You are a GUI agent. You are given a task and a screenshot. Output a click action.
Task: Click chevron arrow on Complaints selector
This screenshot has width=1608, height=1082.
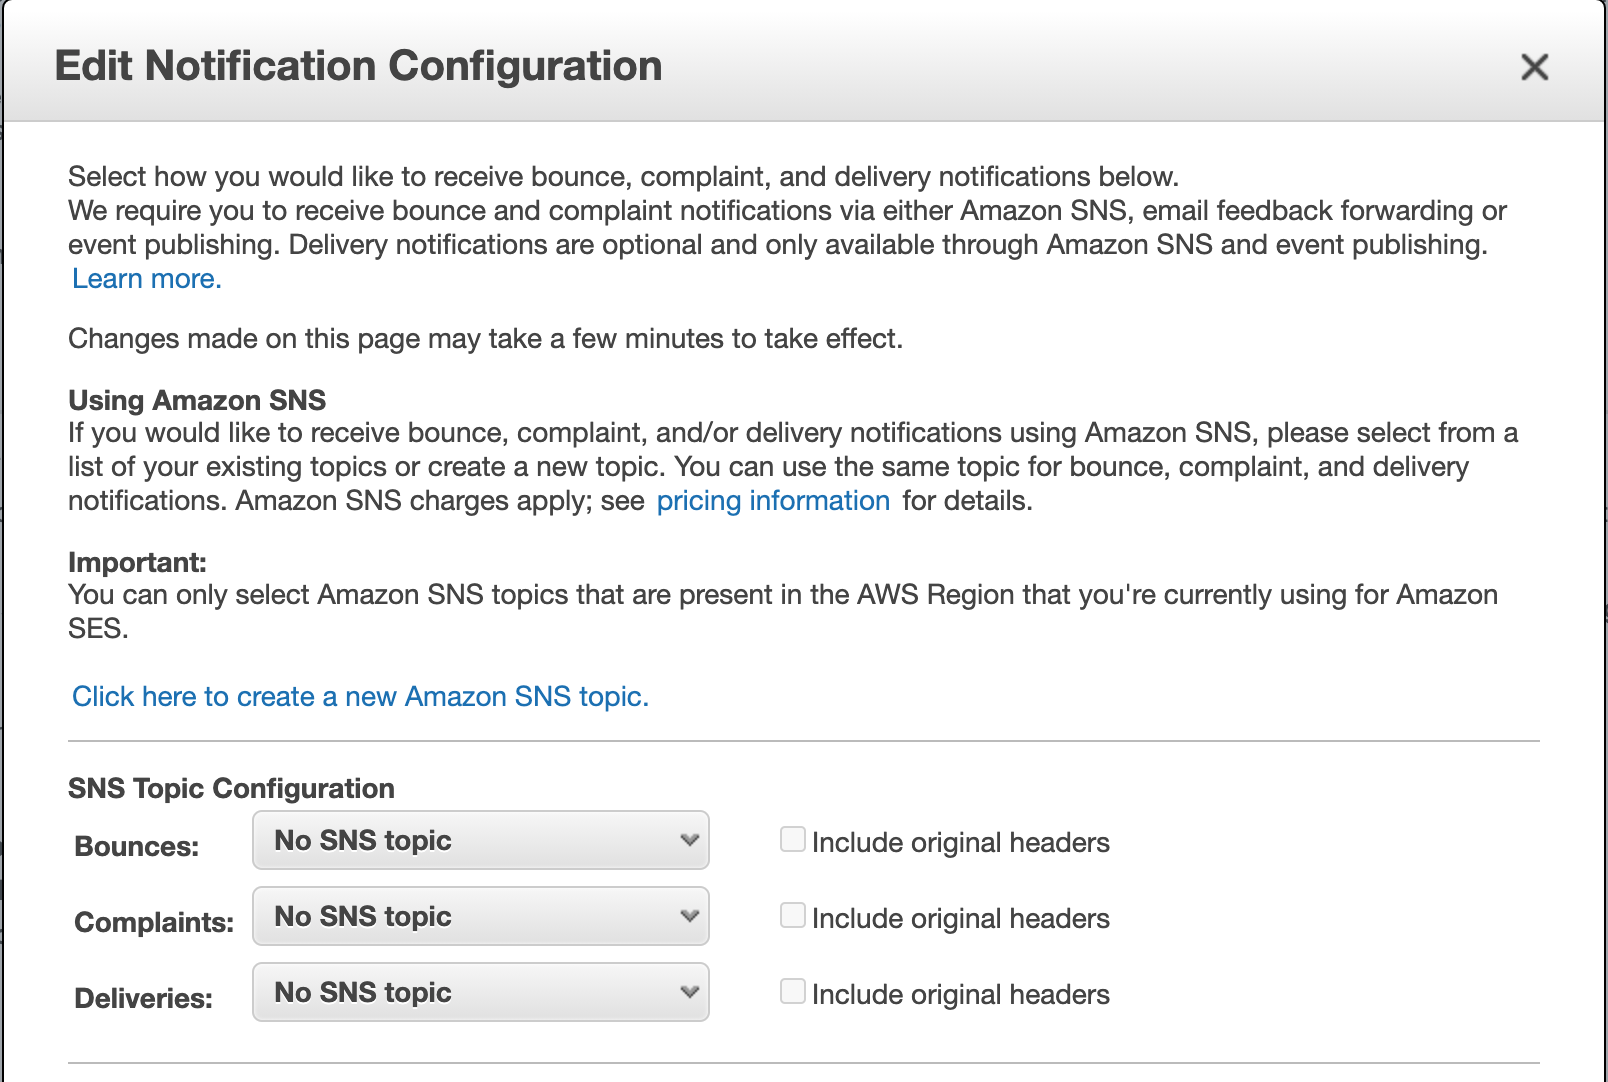(689, 916)
